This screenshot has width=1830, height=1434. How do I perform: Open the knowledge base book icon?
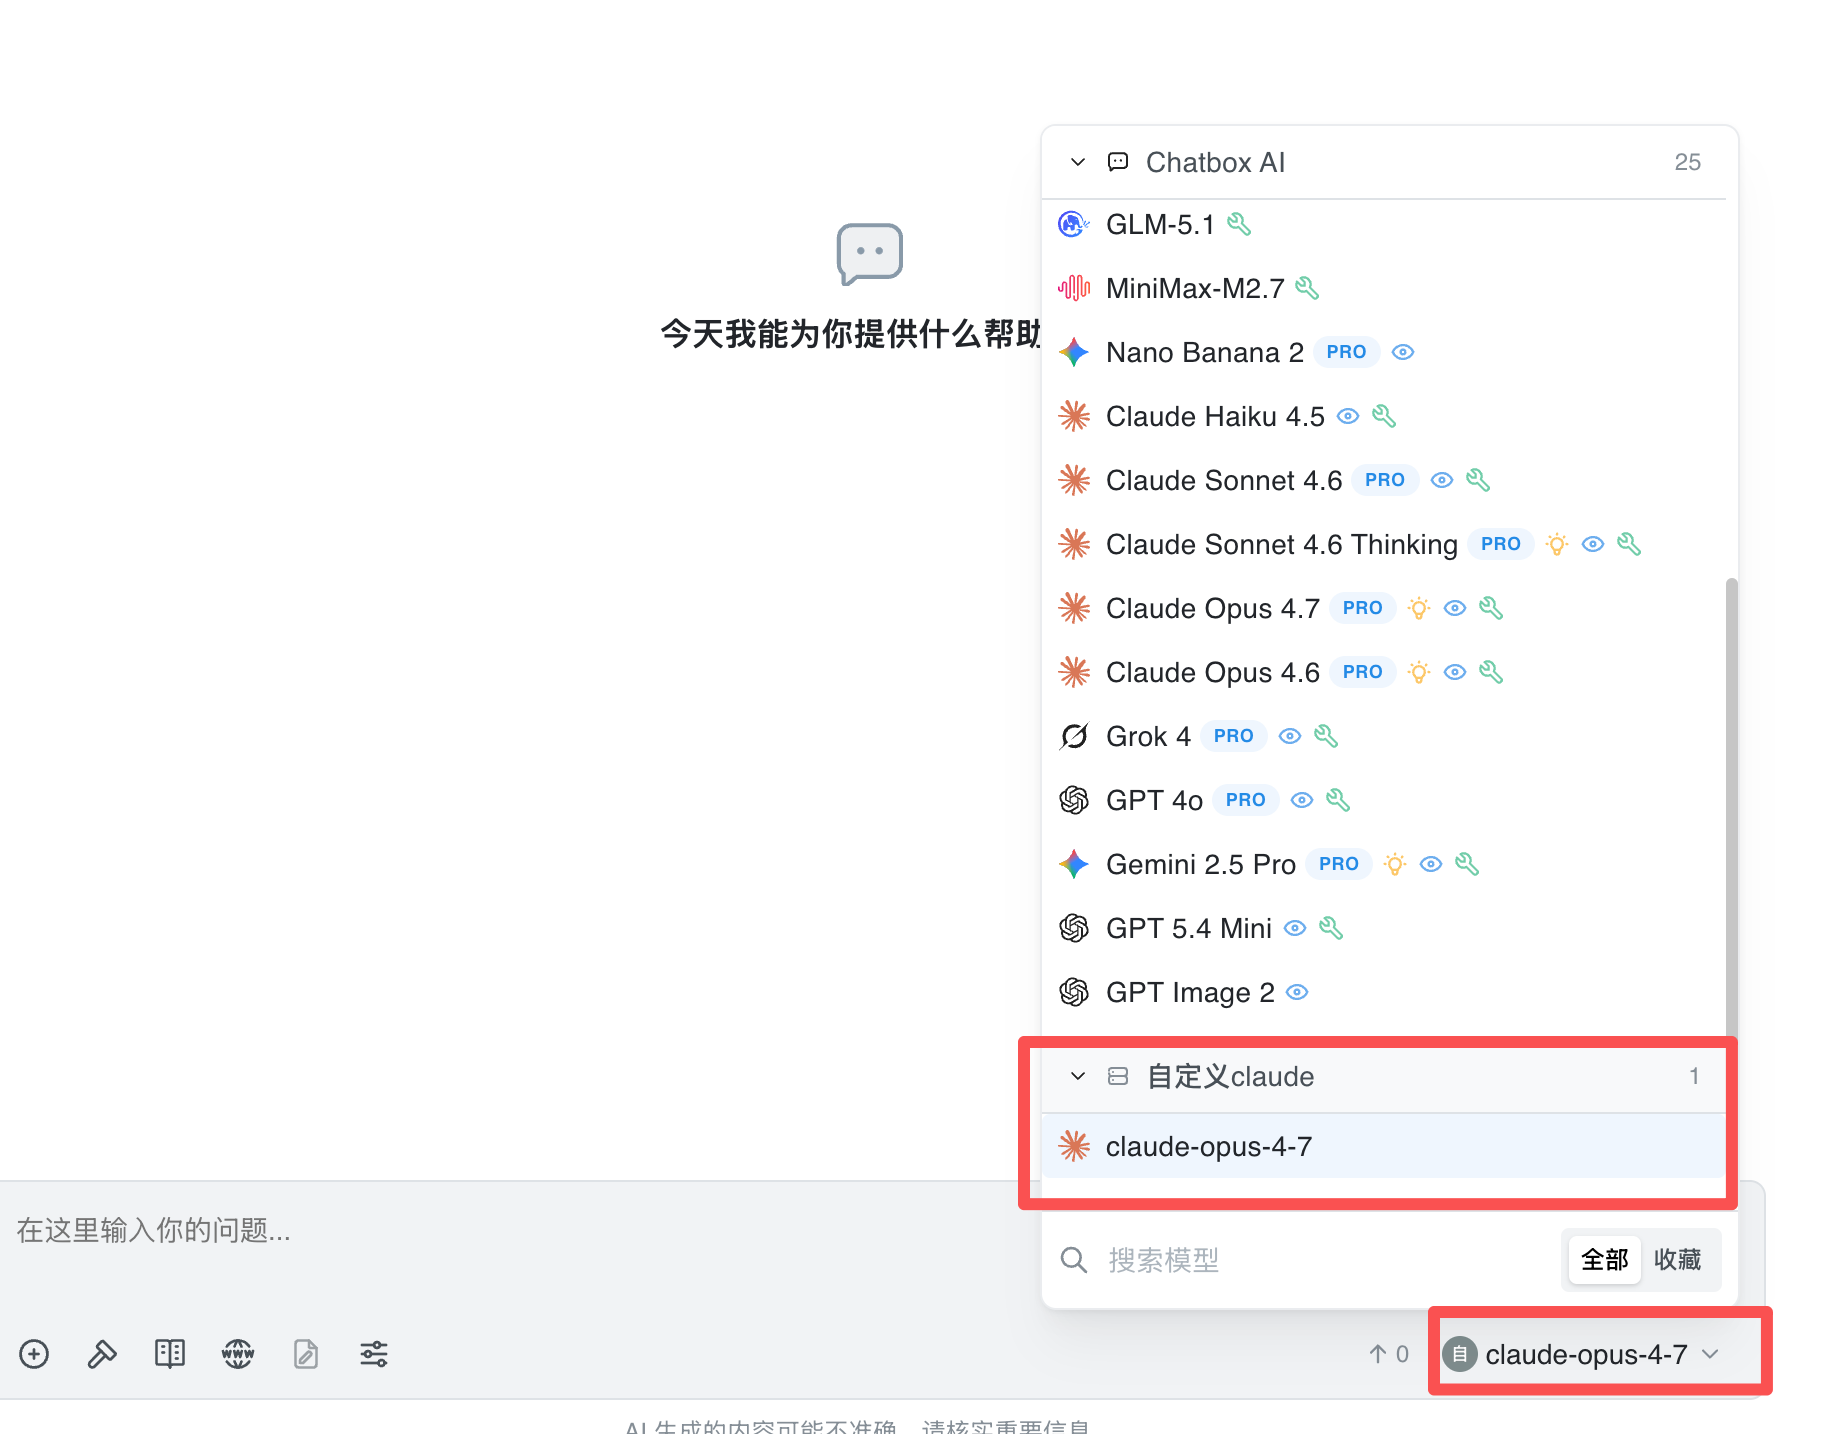(170, 1354)
